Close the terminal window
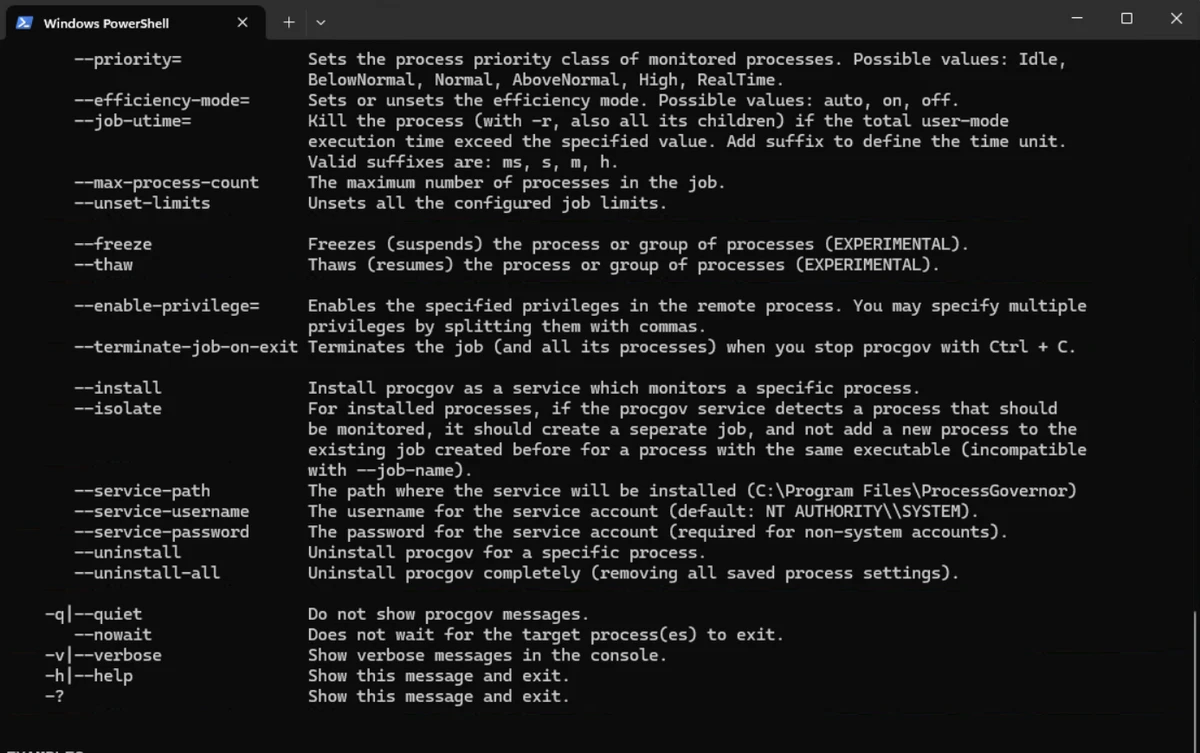This screenshot has width=1200, height=753. [1176, 18]
